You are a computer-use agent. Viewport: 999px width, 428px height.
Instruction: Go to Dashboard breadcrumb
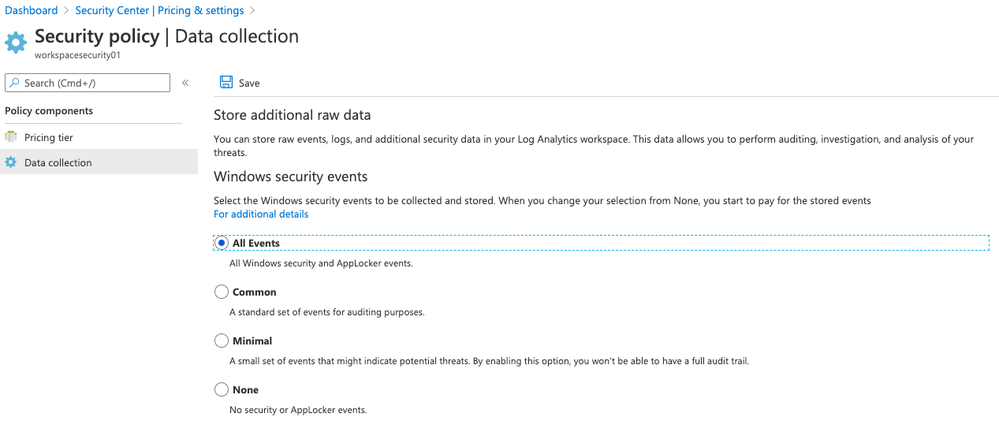tap(31, 10)
